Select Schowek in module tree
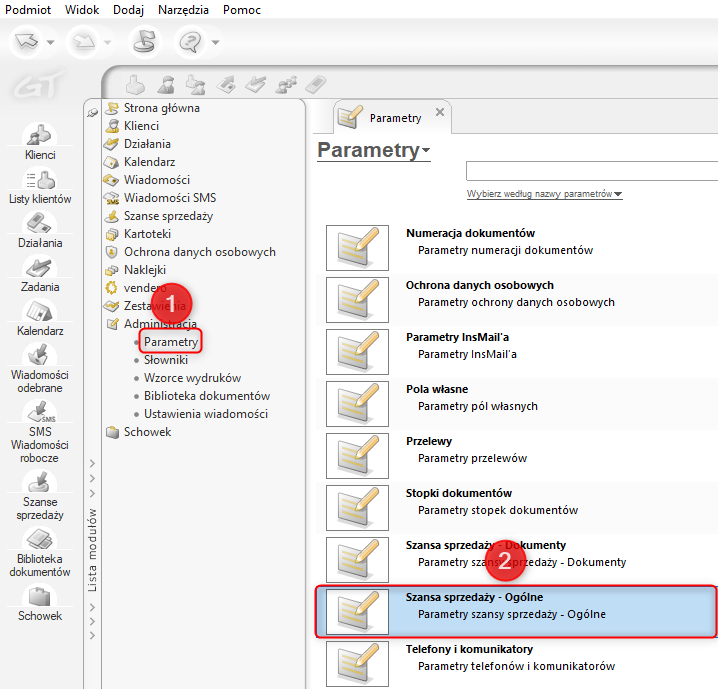 pos(147,432)
